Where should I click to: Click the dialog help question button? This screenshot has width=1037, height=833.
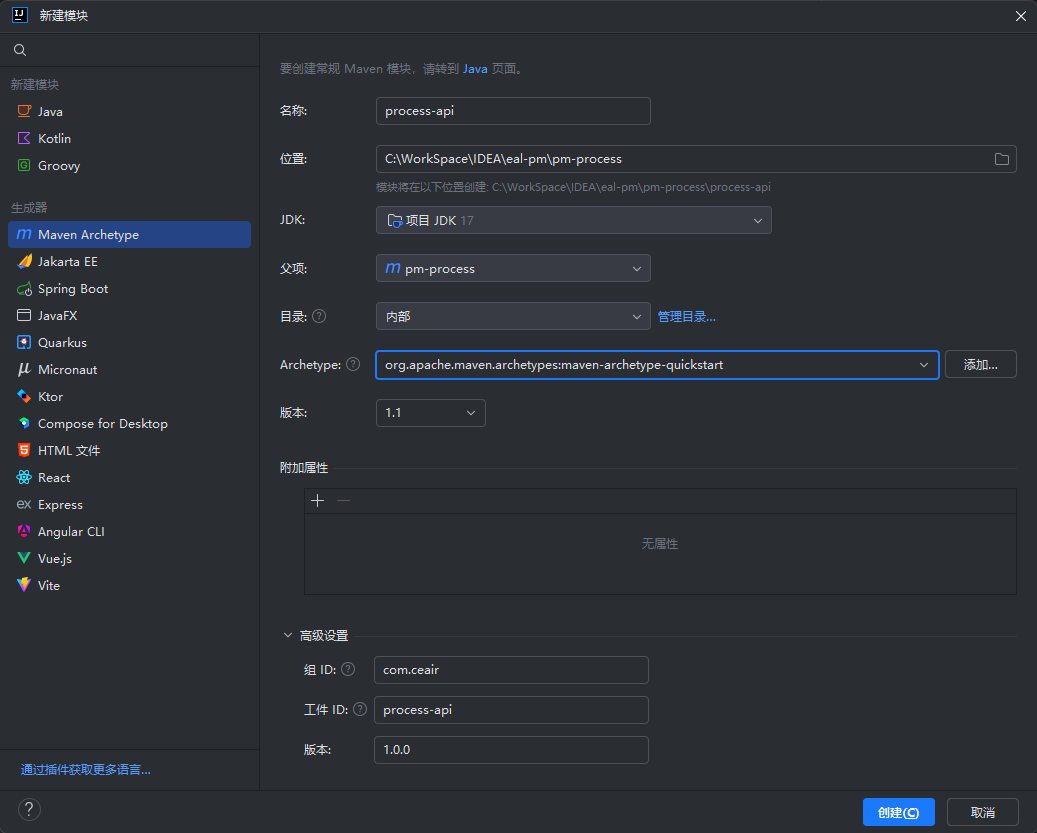point(29,809)
